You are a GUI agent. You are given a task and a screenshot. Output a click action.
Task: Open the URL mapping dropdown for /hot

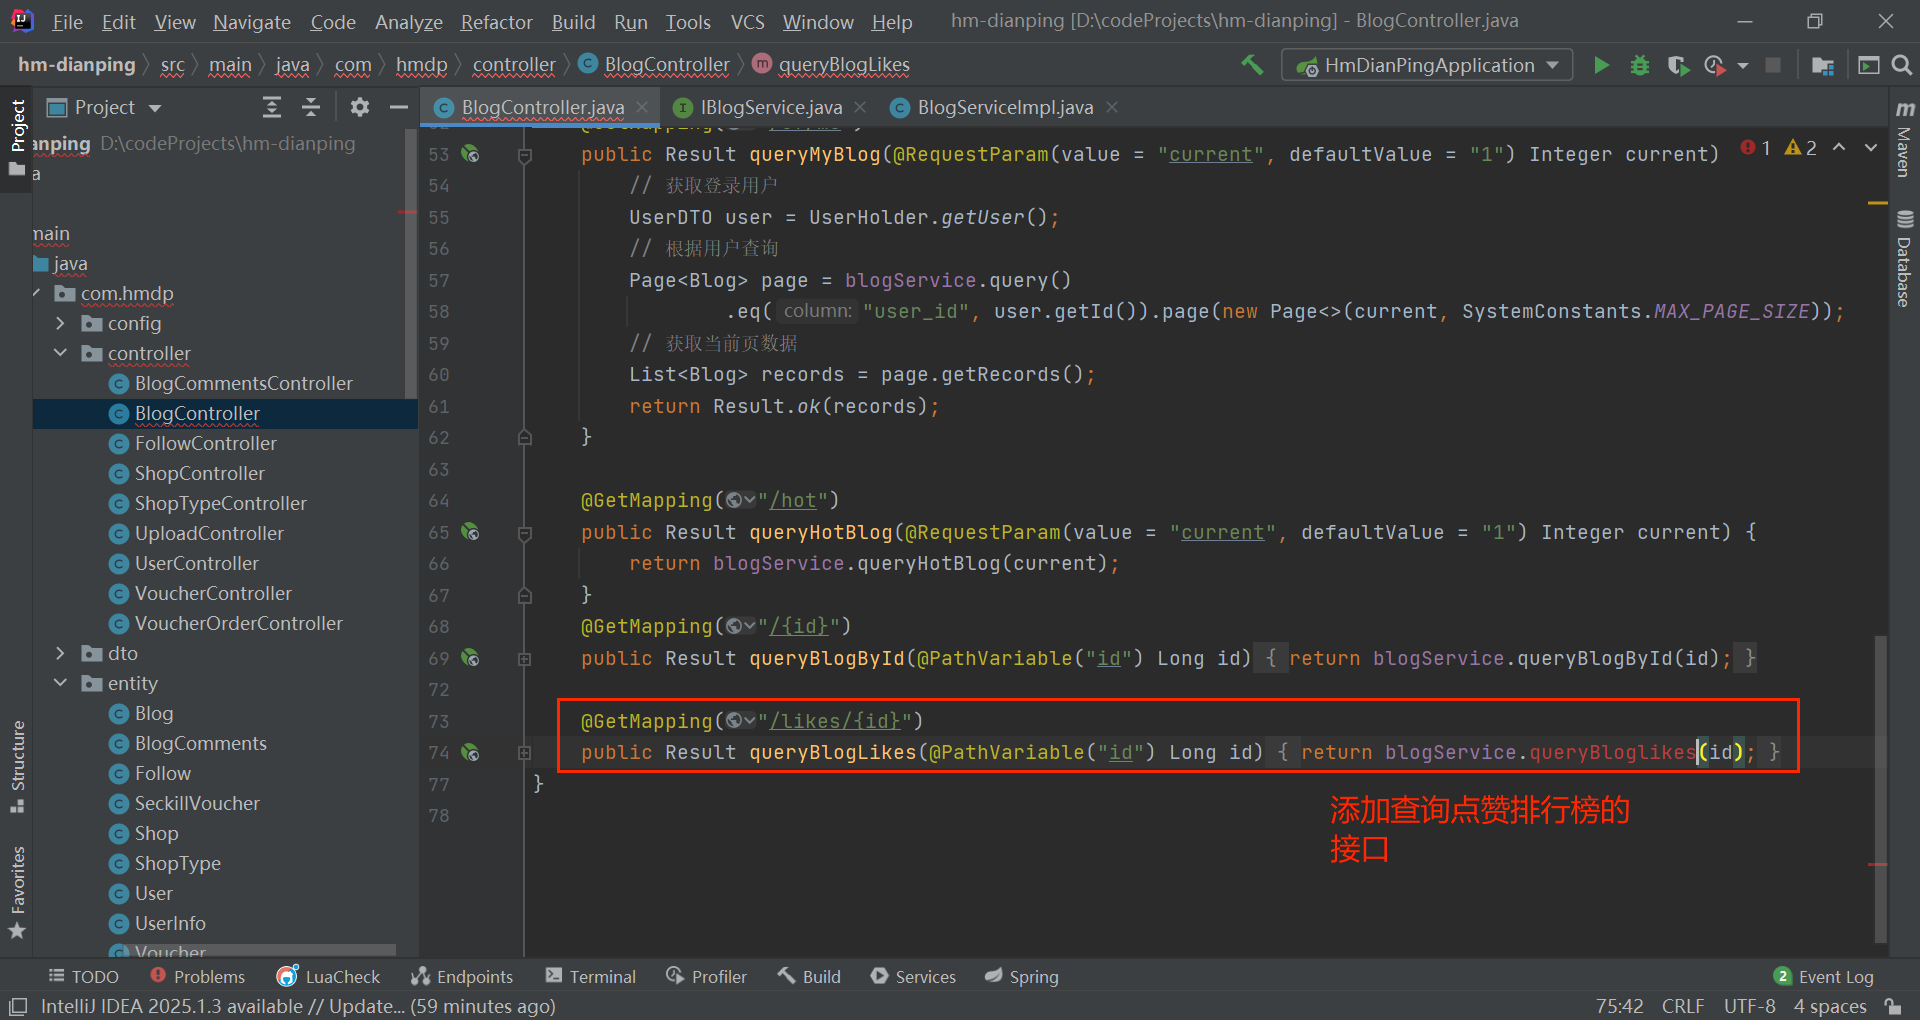coord(740,500)
